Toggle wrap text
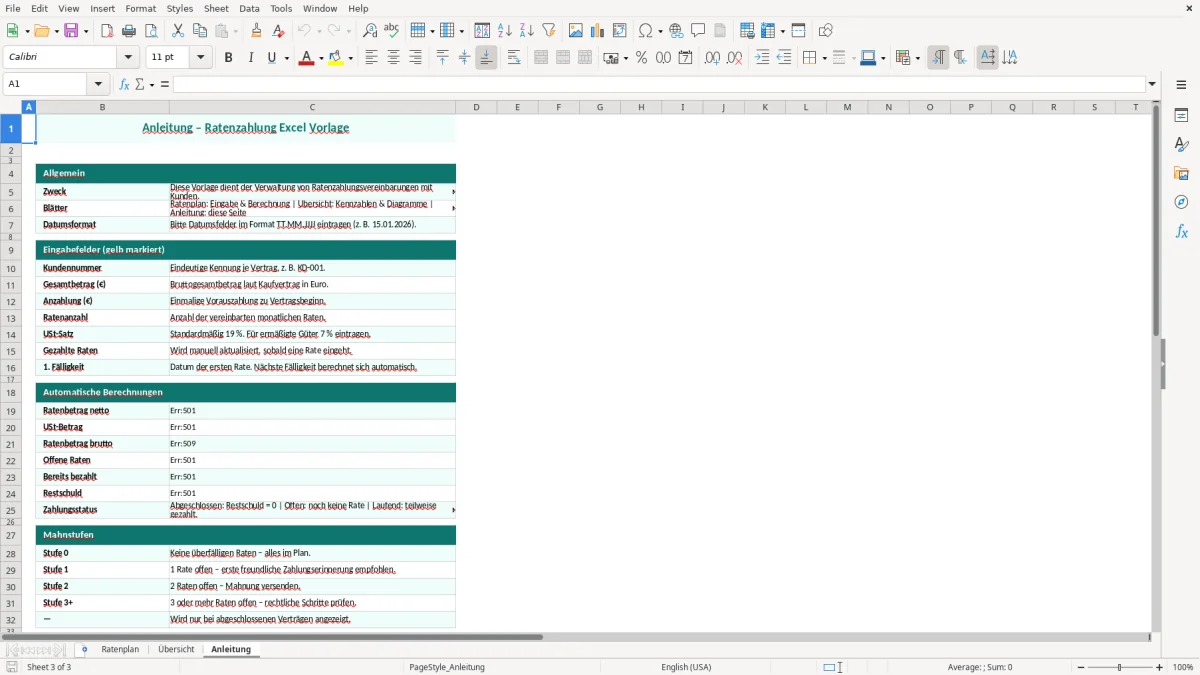This screenshot has width=1200, height=675. pos(514,58)
